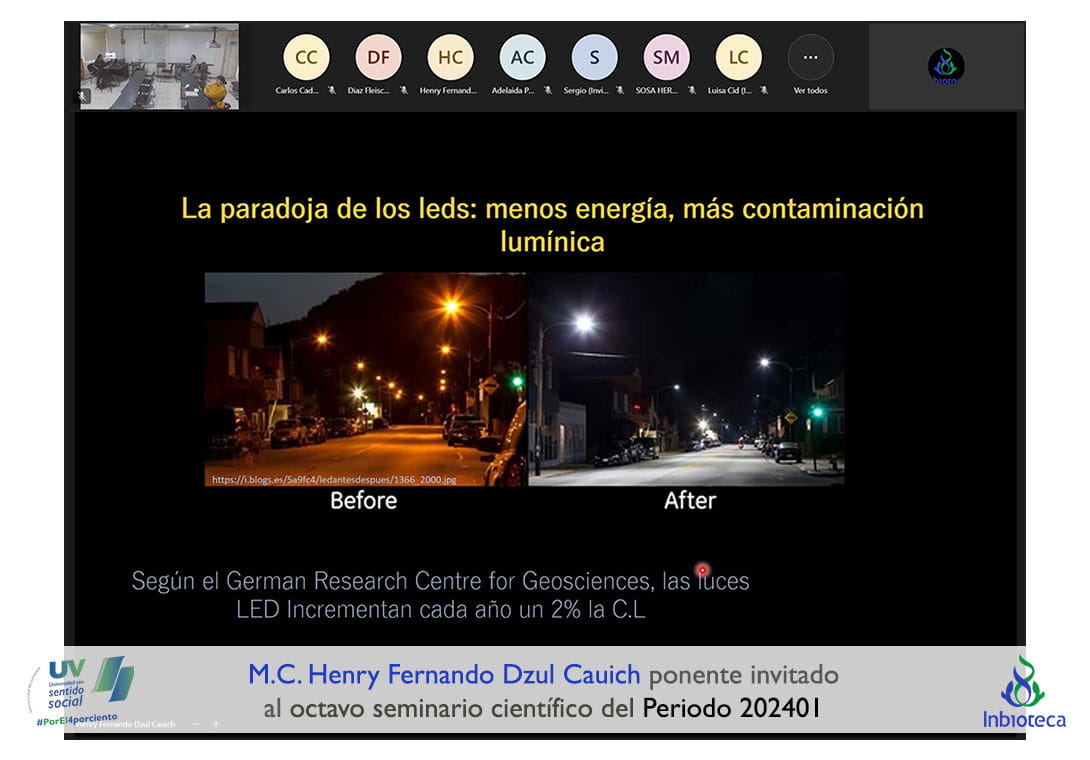
Task: Click the muted mic beside Carlos Cad
Action: (x=331, y=90)
